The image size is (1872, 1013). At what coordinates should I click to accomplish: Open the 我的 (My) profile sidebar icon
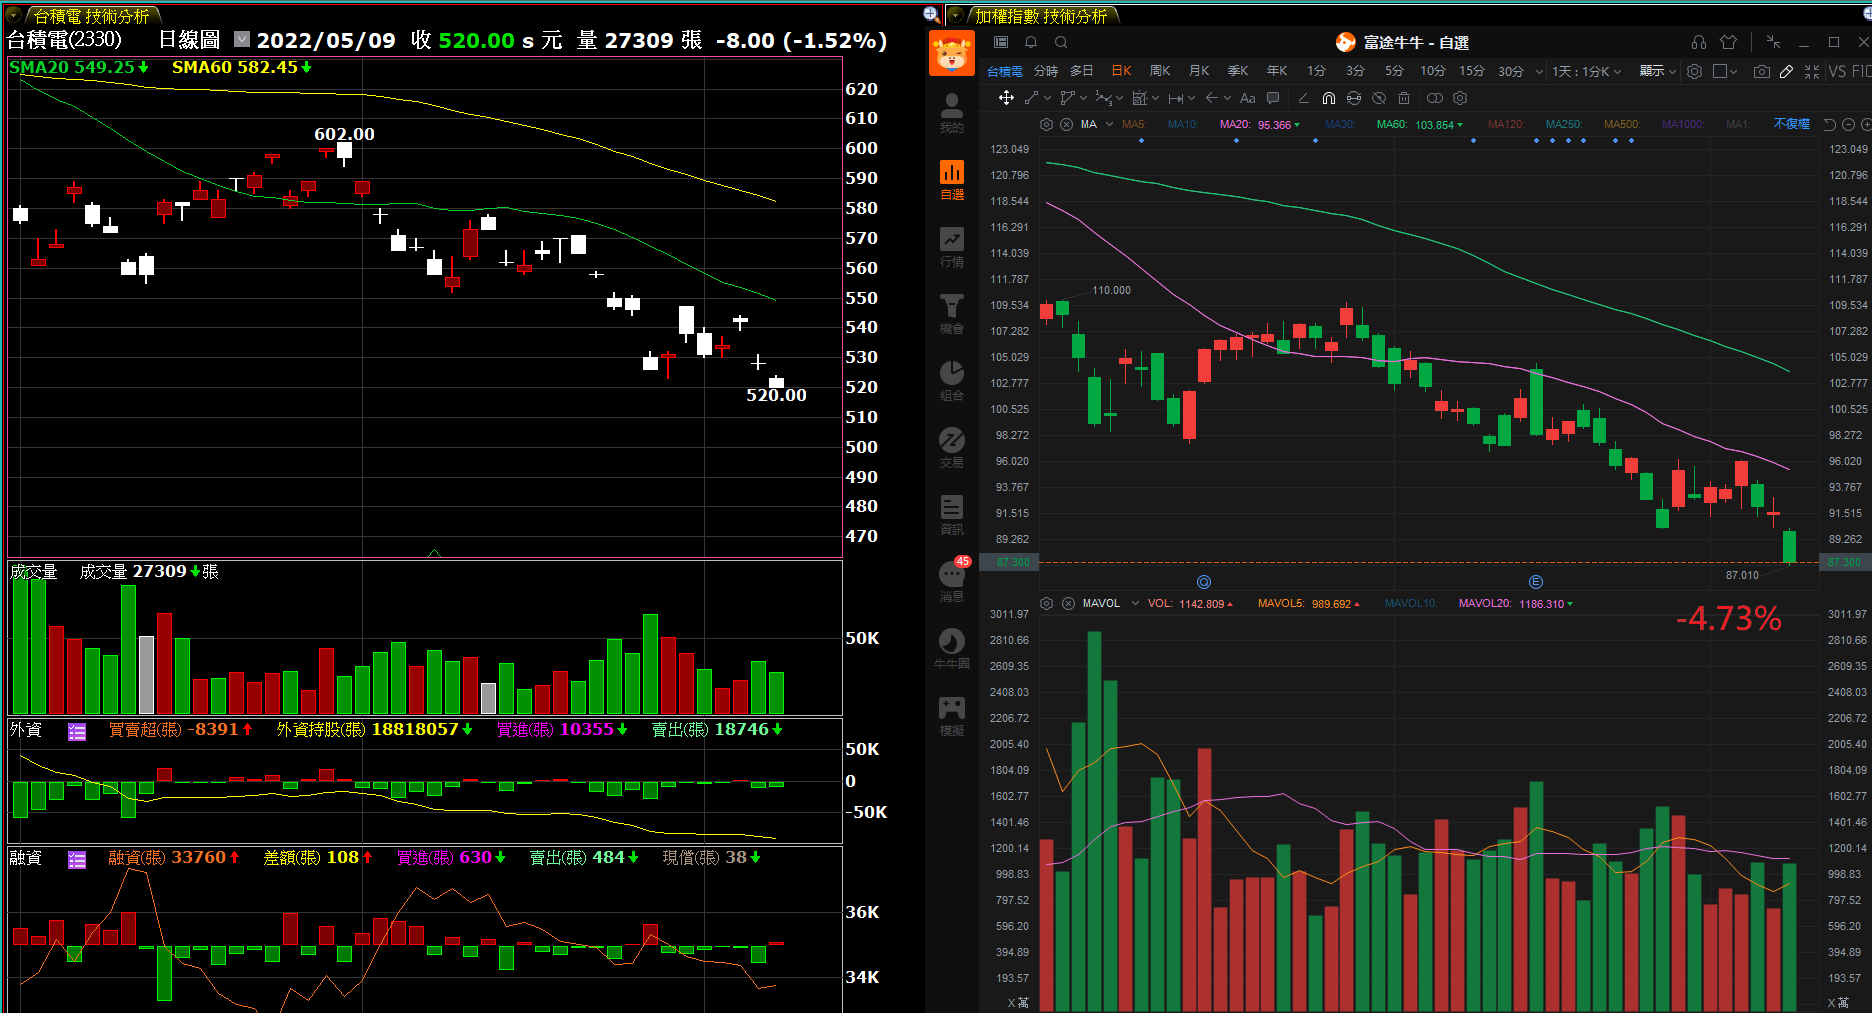click(951, 112)
